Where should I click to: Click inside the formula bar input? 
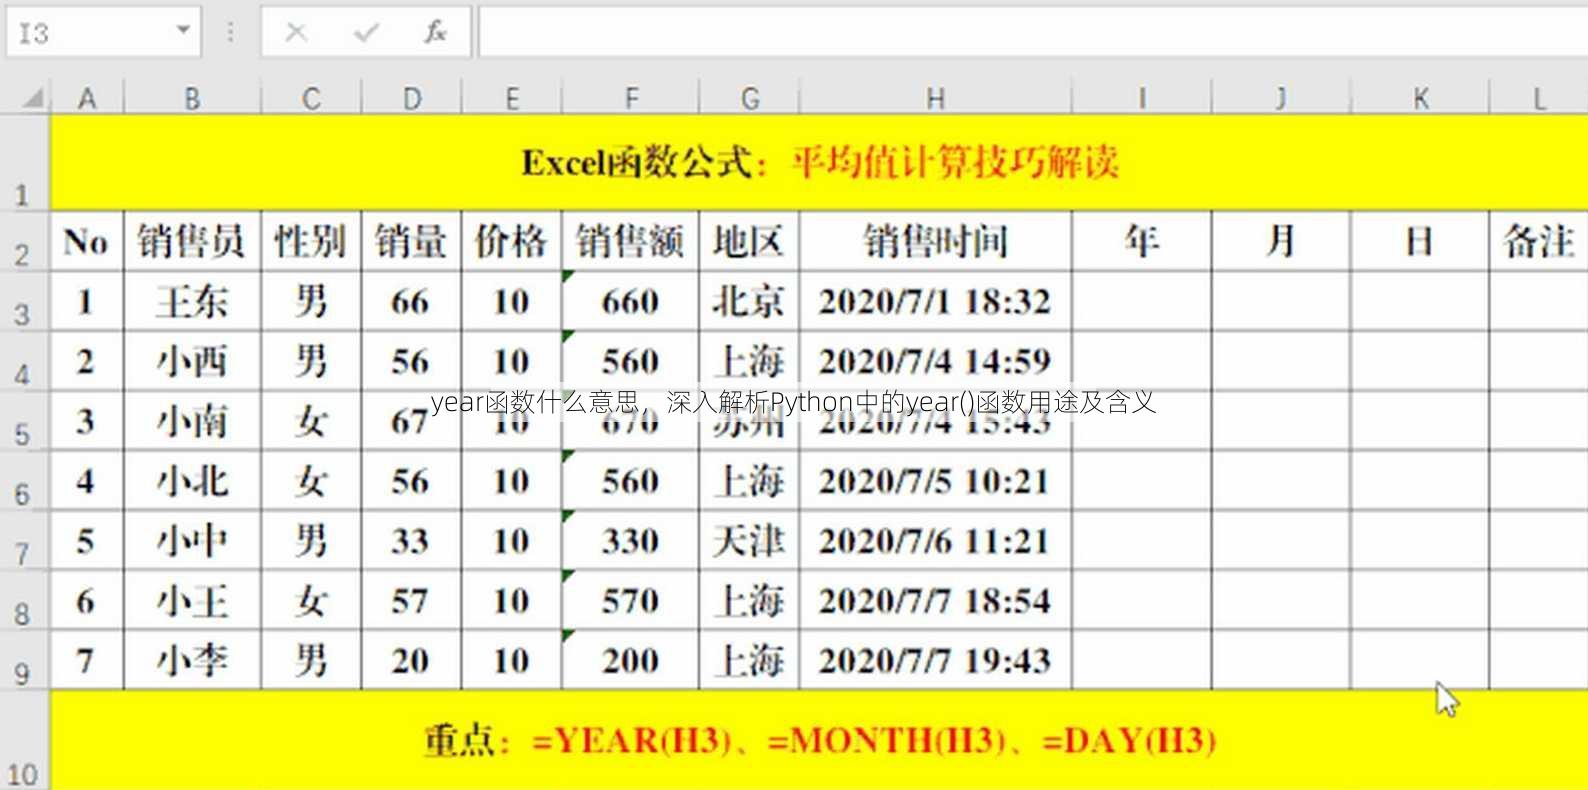click(1033, 33)
